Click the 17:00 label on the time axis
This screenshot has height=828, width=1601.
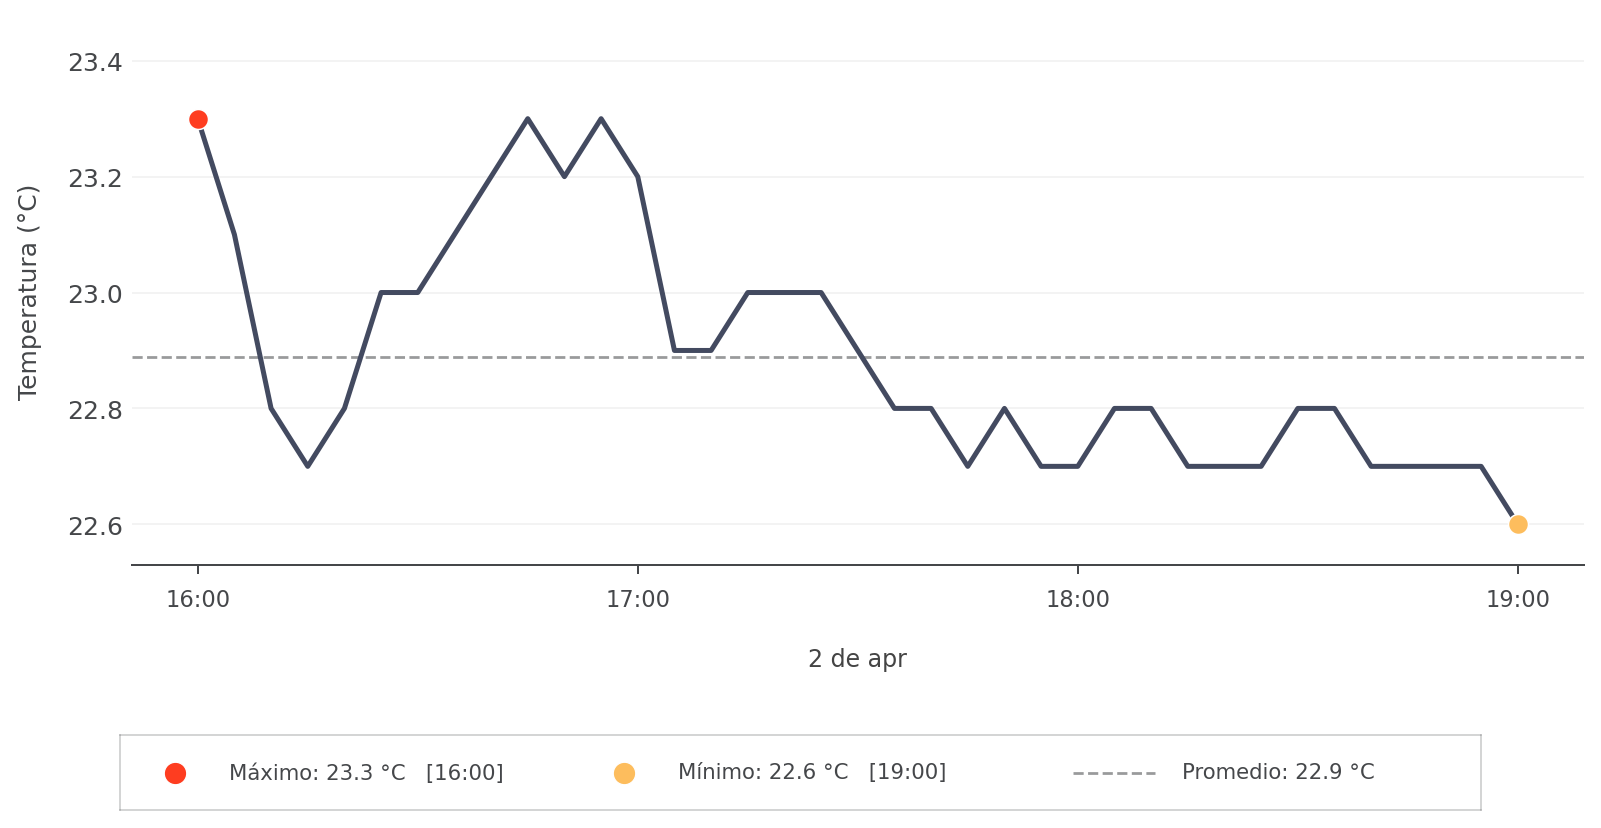point(638,600)
